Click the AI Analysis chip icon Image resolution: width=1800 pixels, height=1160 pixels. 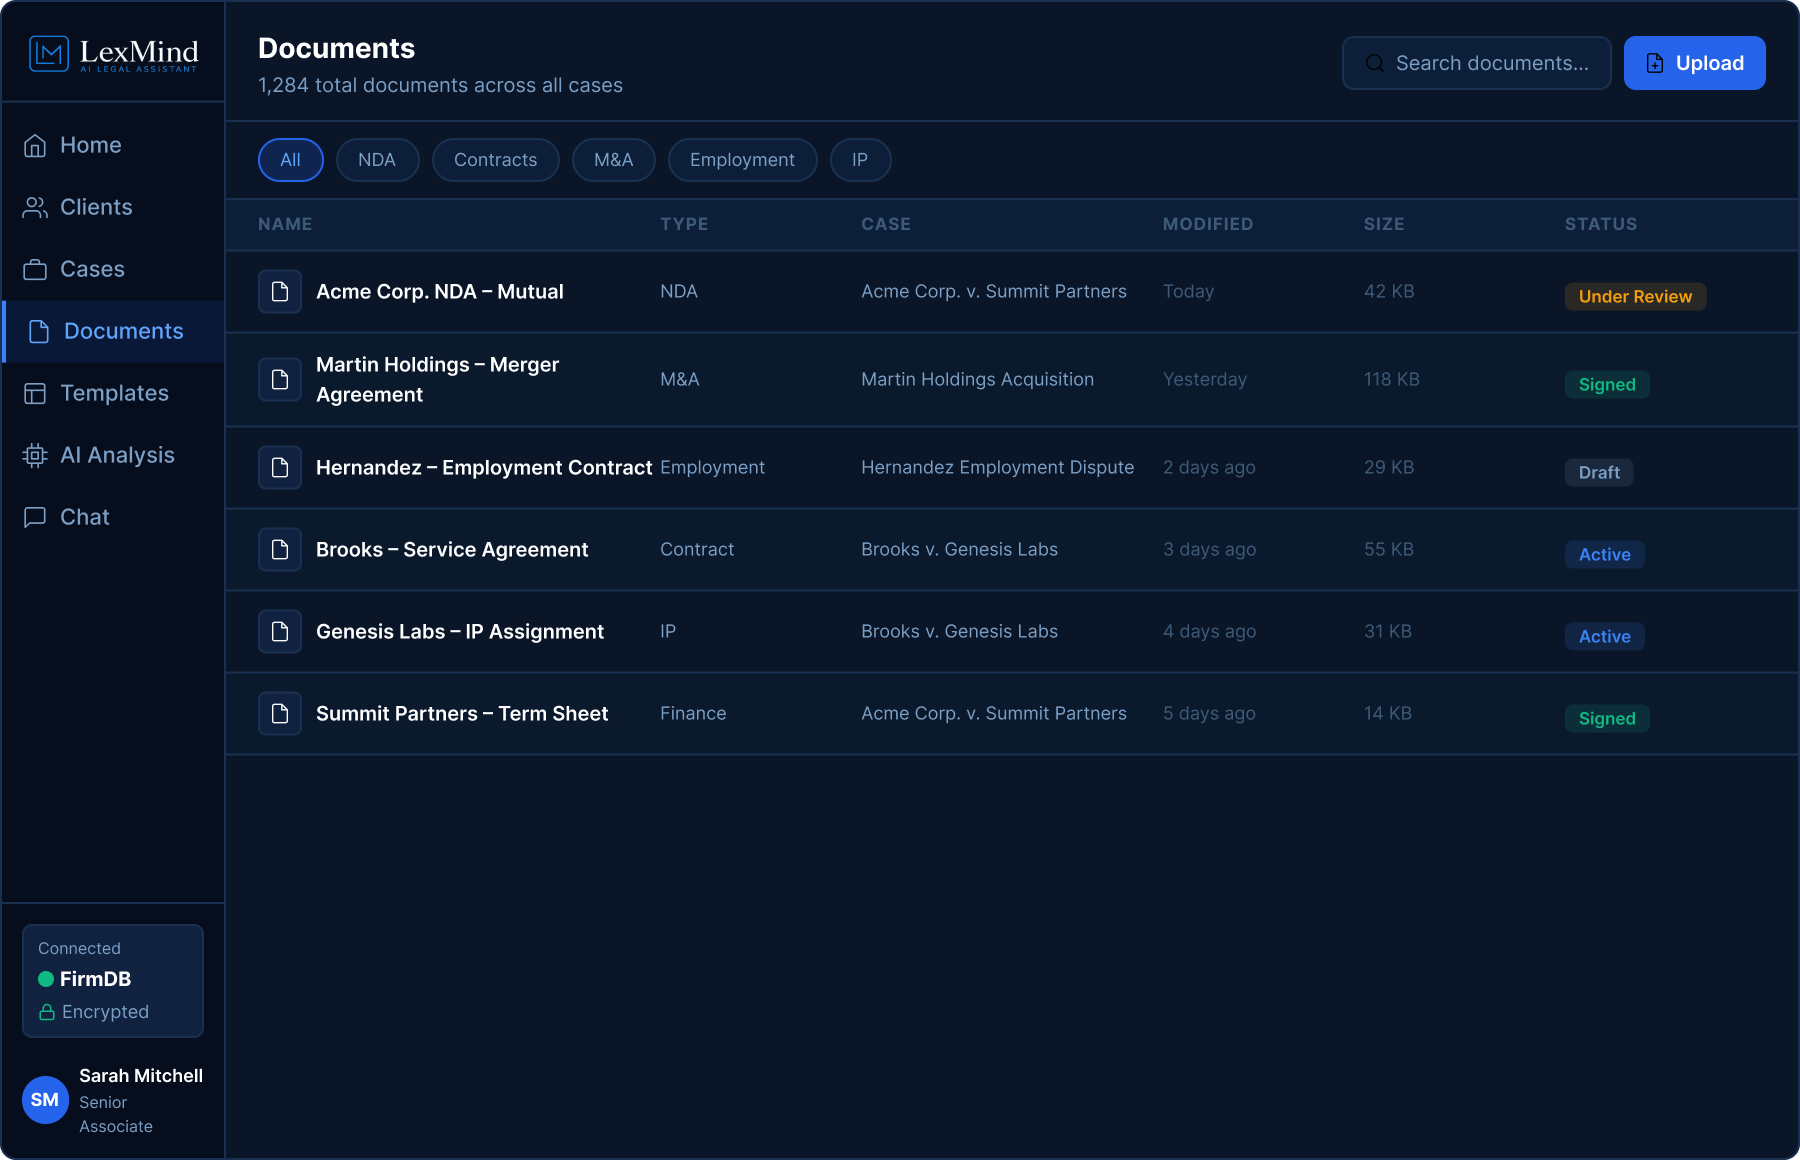(x=35, y=456)
